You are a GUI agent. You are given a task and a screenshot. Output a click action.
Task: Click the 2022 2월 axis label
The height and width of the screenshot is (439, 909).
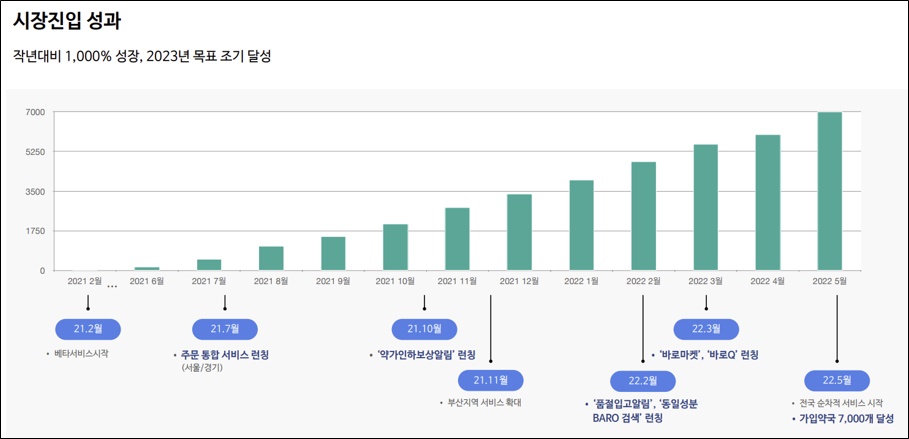(643, 281)
